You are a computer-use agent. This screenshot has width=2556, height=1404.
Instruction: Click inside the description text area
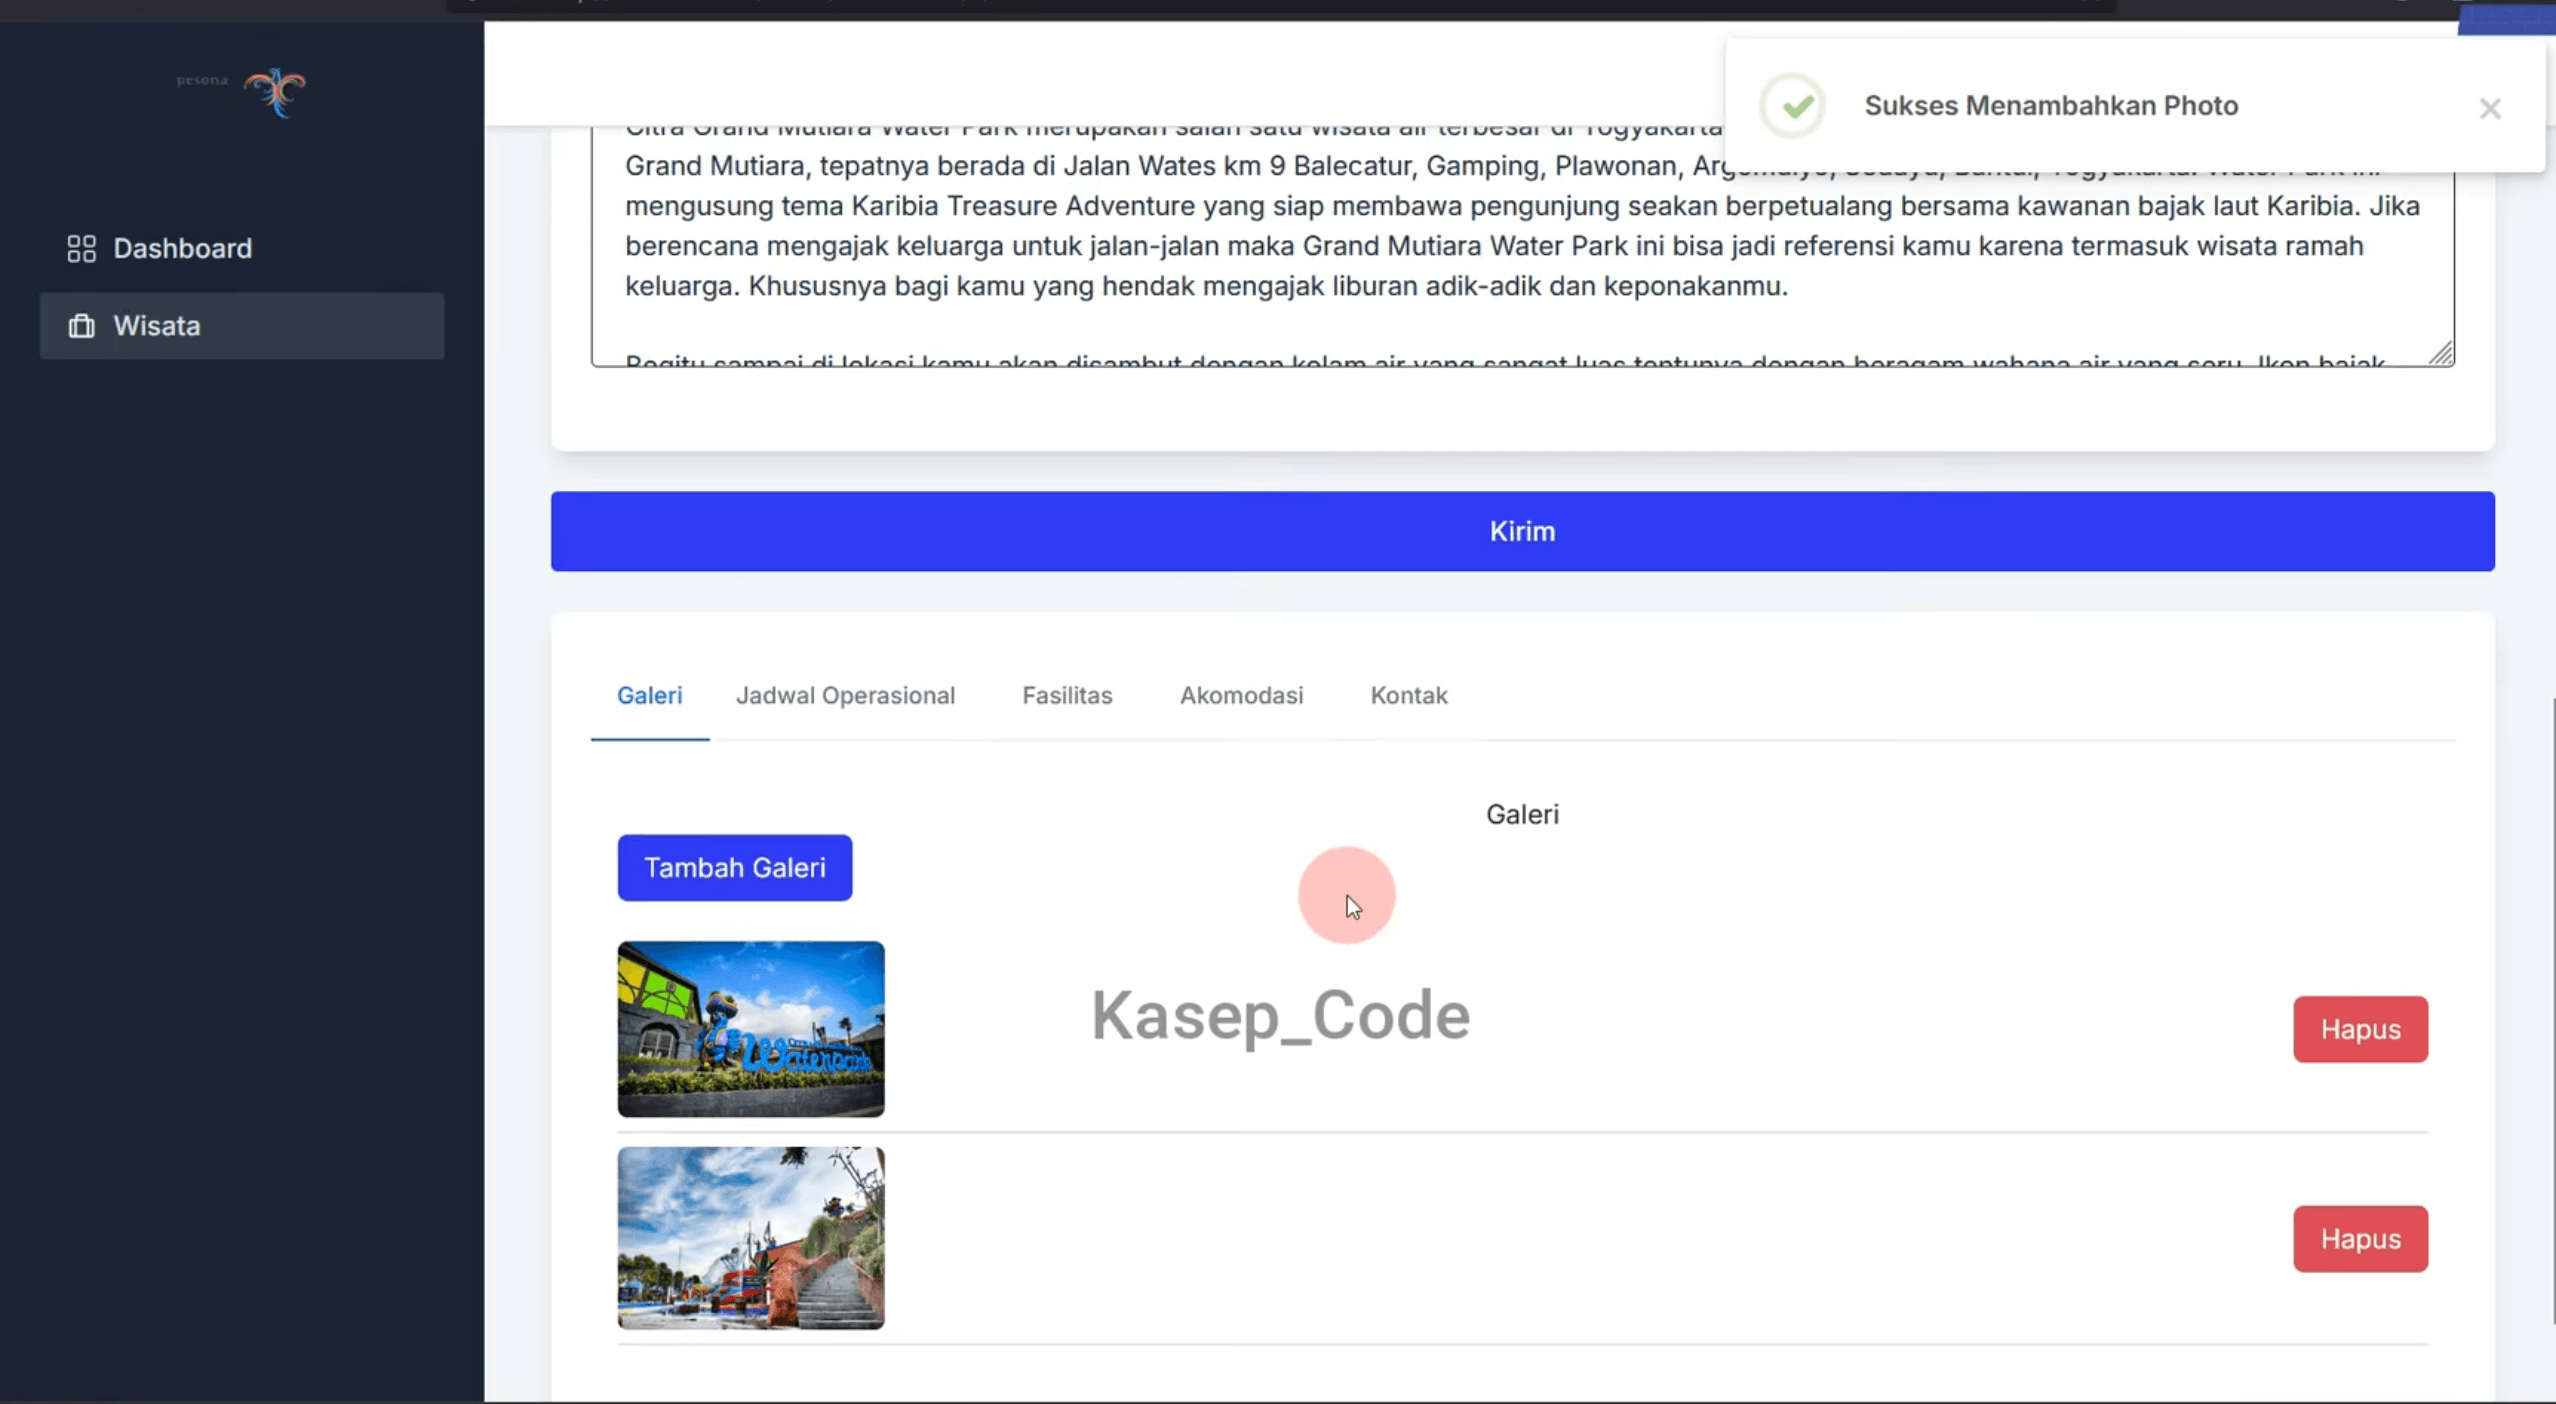[1522, 246]
